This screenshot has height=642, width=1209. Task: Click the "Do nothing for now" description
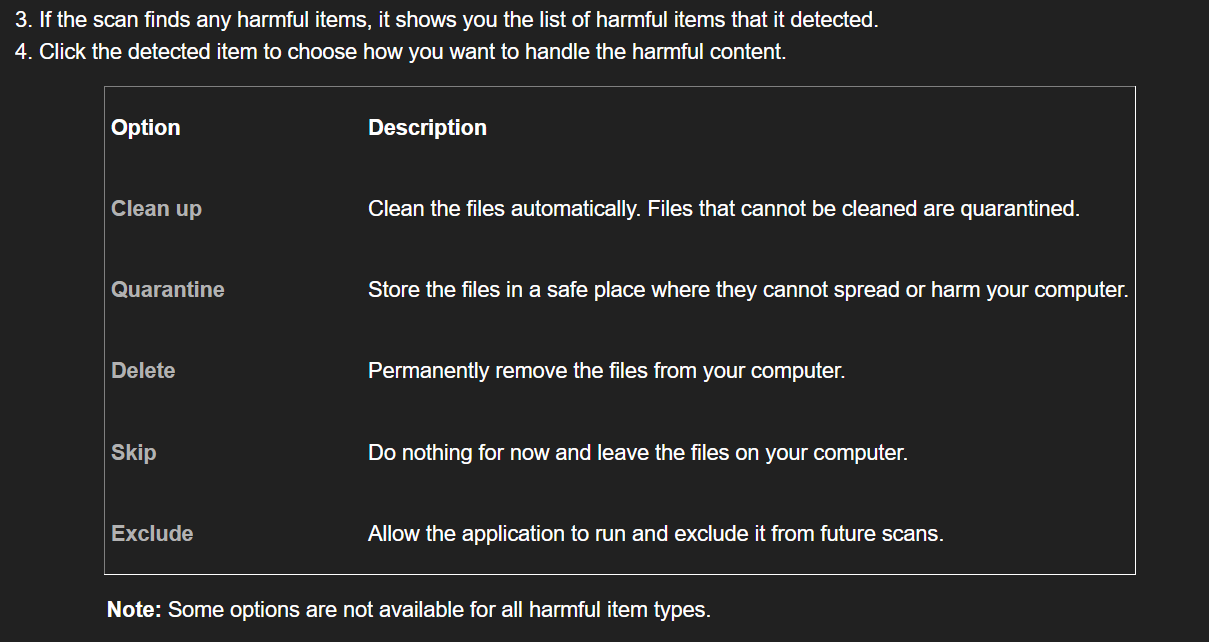click(638, 452)
